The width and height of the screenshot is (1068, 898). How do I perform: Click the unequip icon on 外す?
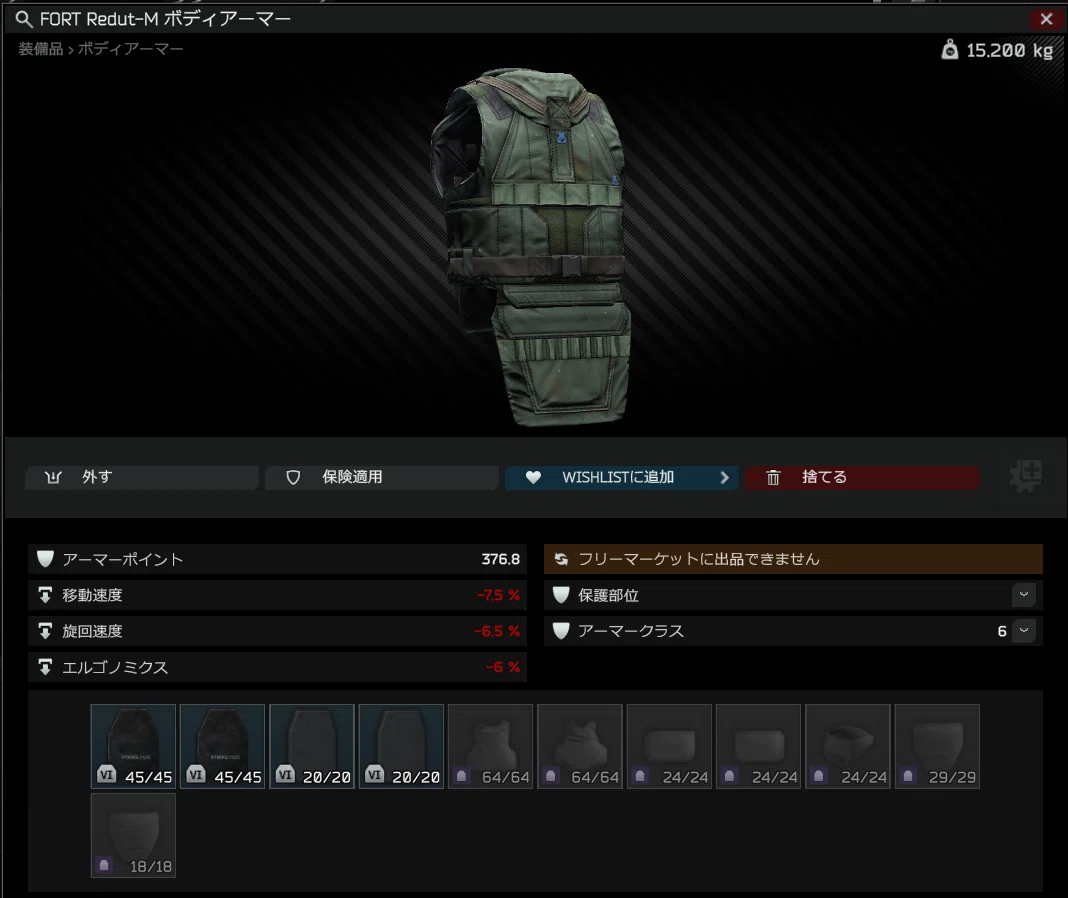(53, 477)
